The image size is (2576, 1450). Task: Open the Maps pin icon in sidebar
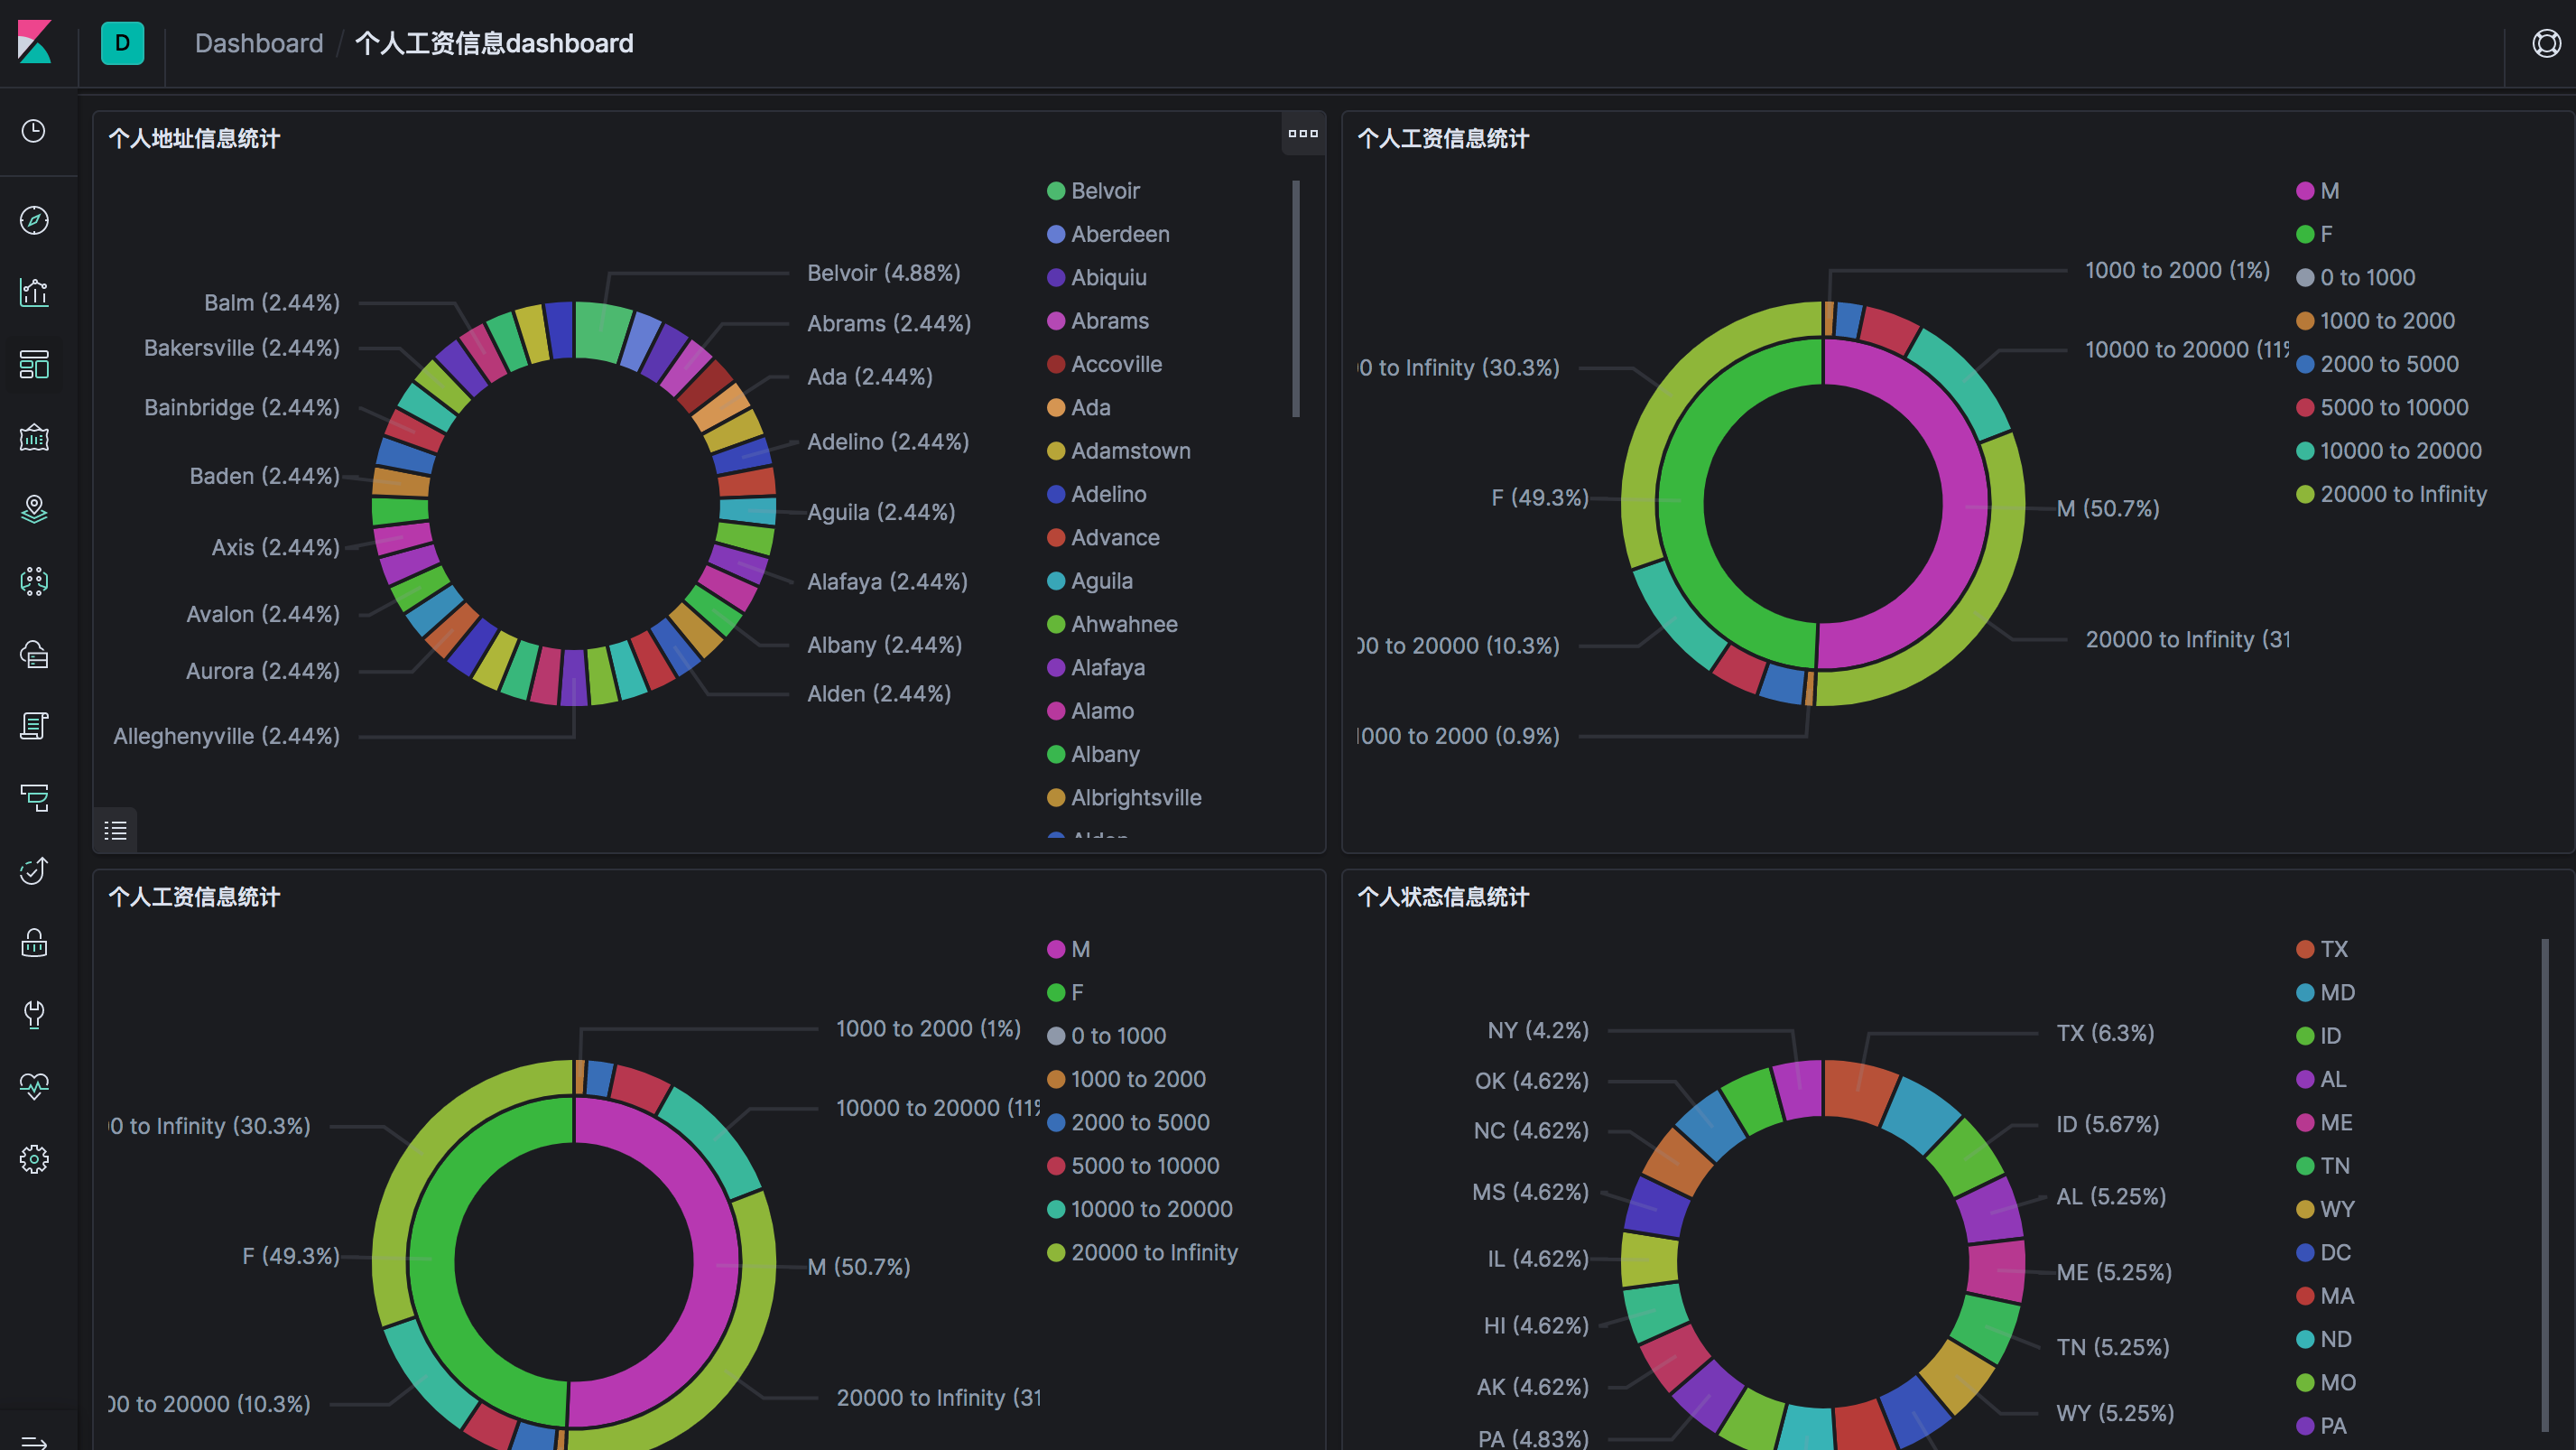coord(34,509)
